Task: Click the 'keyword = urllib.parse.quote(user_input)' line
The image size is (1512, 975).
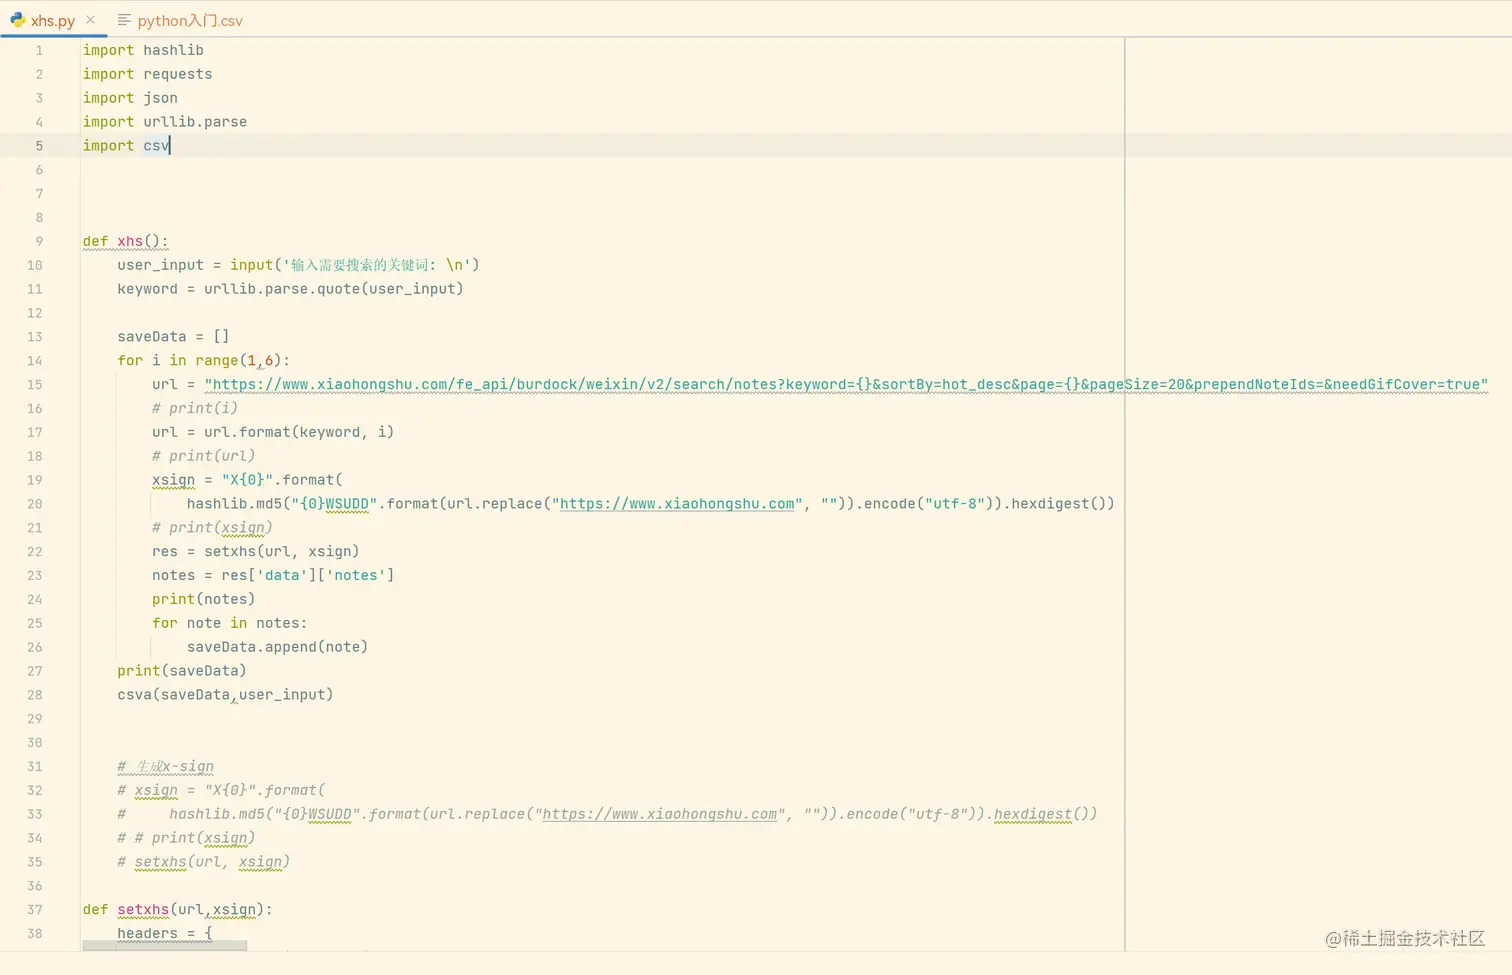Action: [290, 289]
